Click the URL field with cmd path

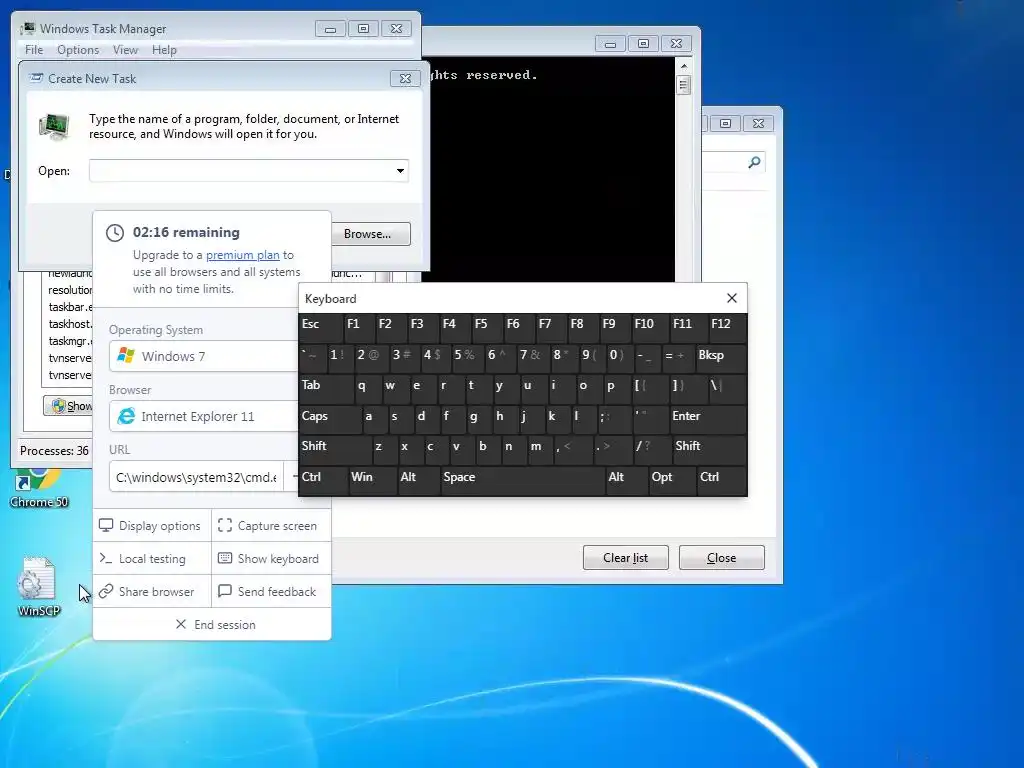(x=196, y=477)
